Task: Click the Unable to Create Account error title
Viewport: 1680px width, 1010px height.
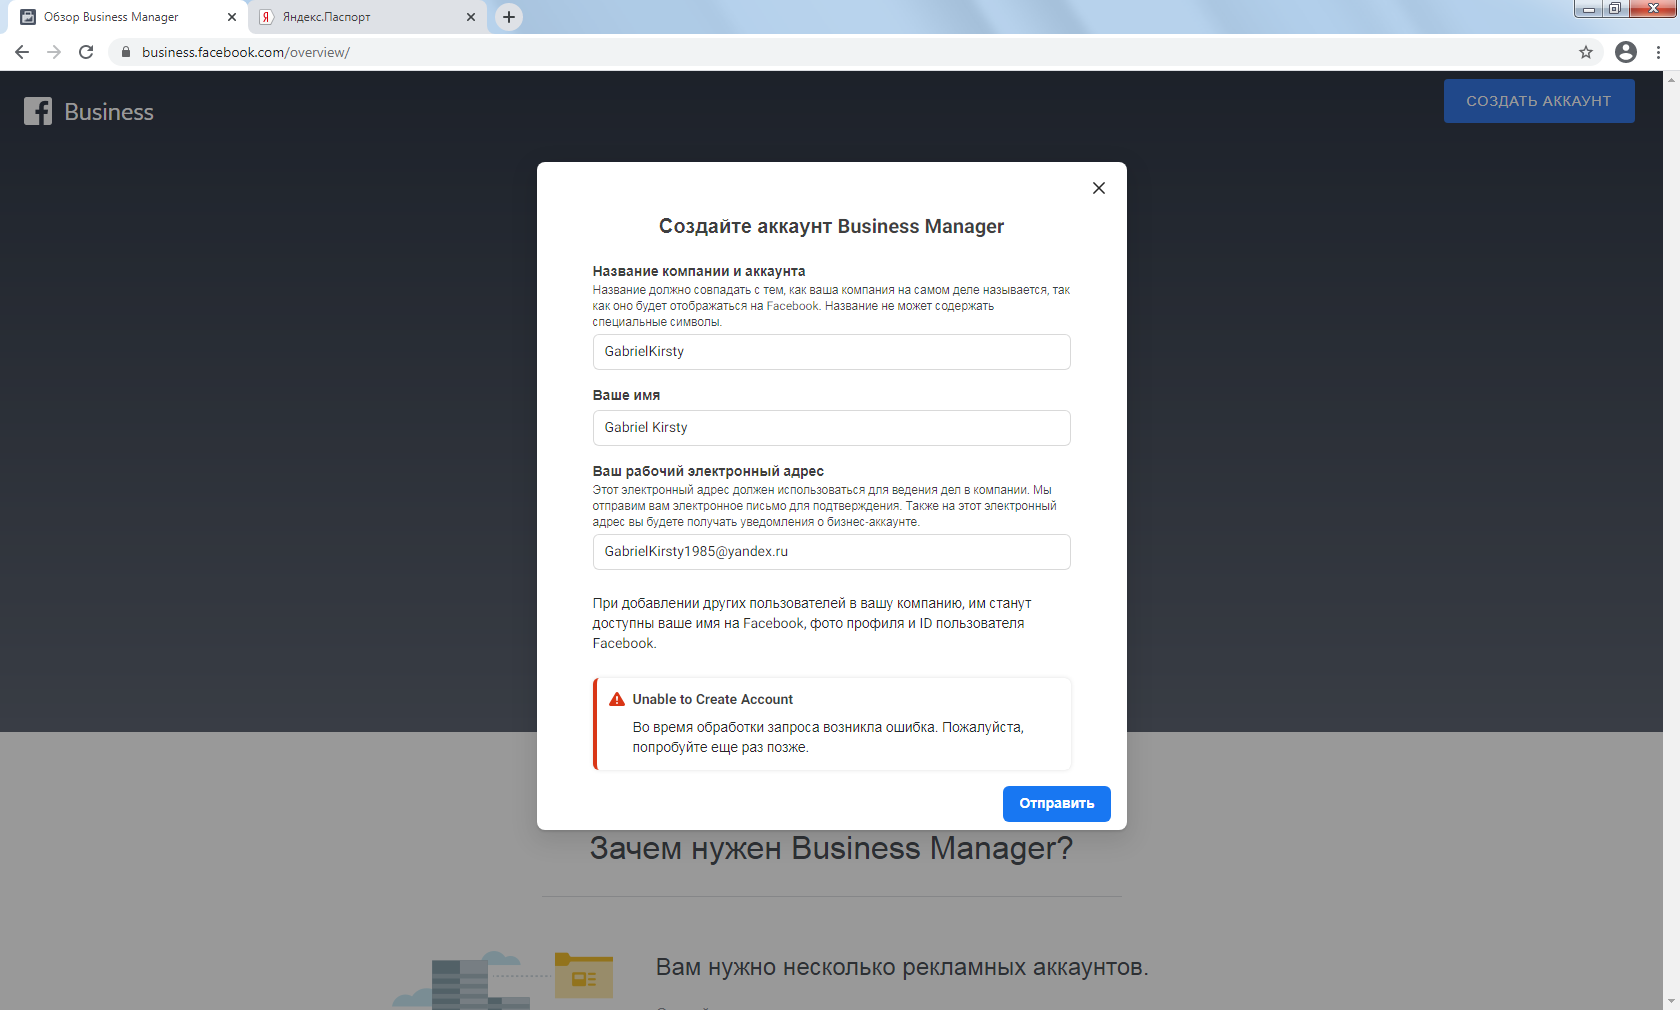Action: tap(712, 699)
